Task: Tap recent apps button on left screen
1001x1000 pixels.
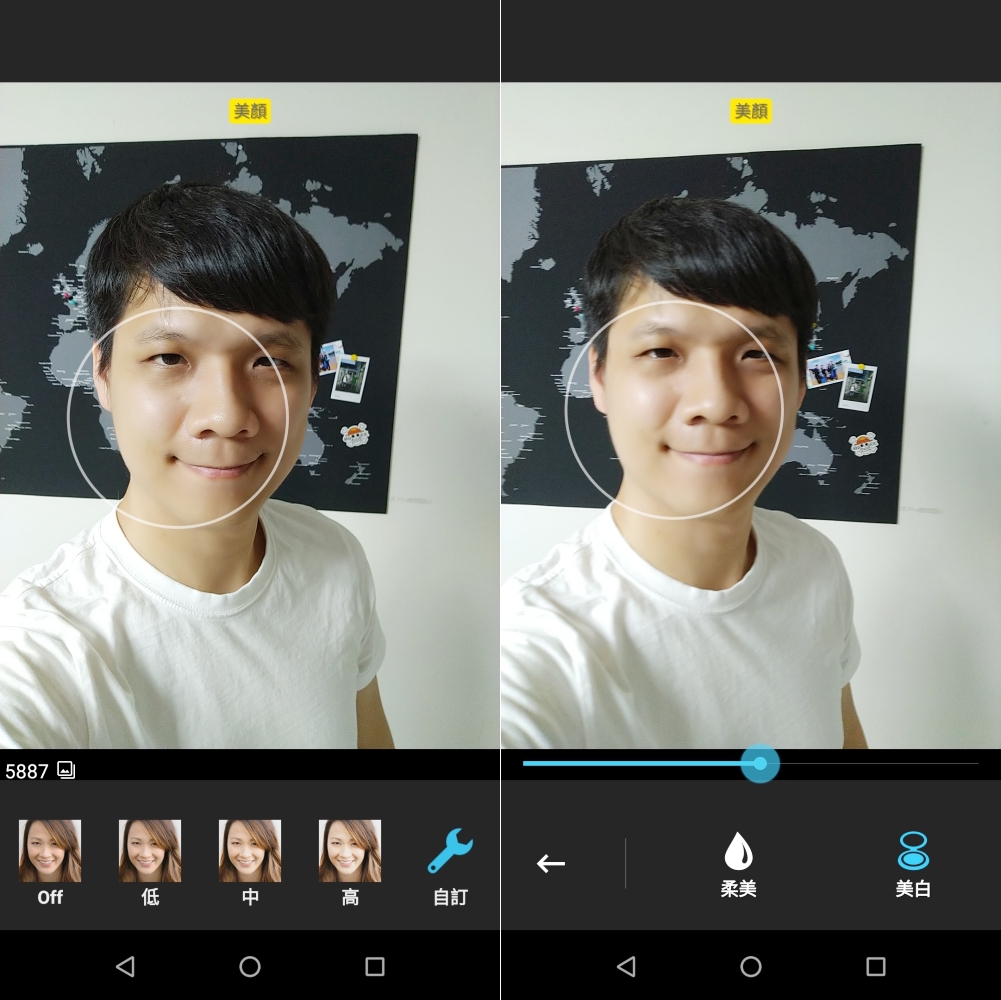Action: [x=375, y=966]
